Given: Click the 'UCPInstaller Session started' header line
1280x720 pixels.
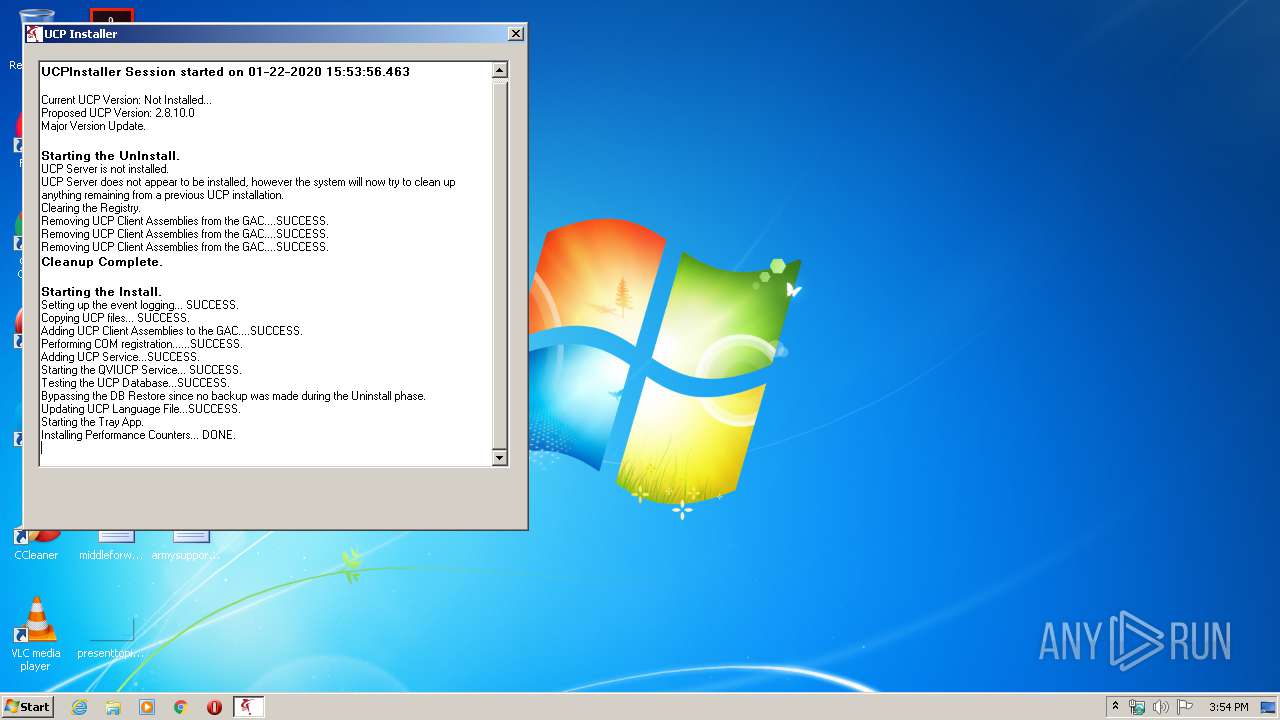Looking at the screenshot, I should [225, 72].
